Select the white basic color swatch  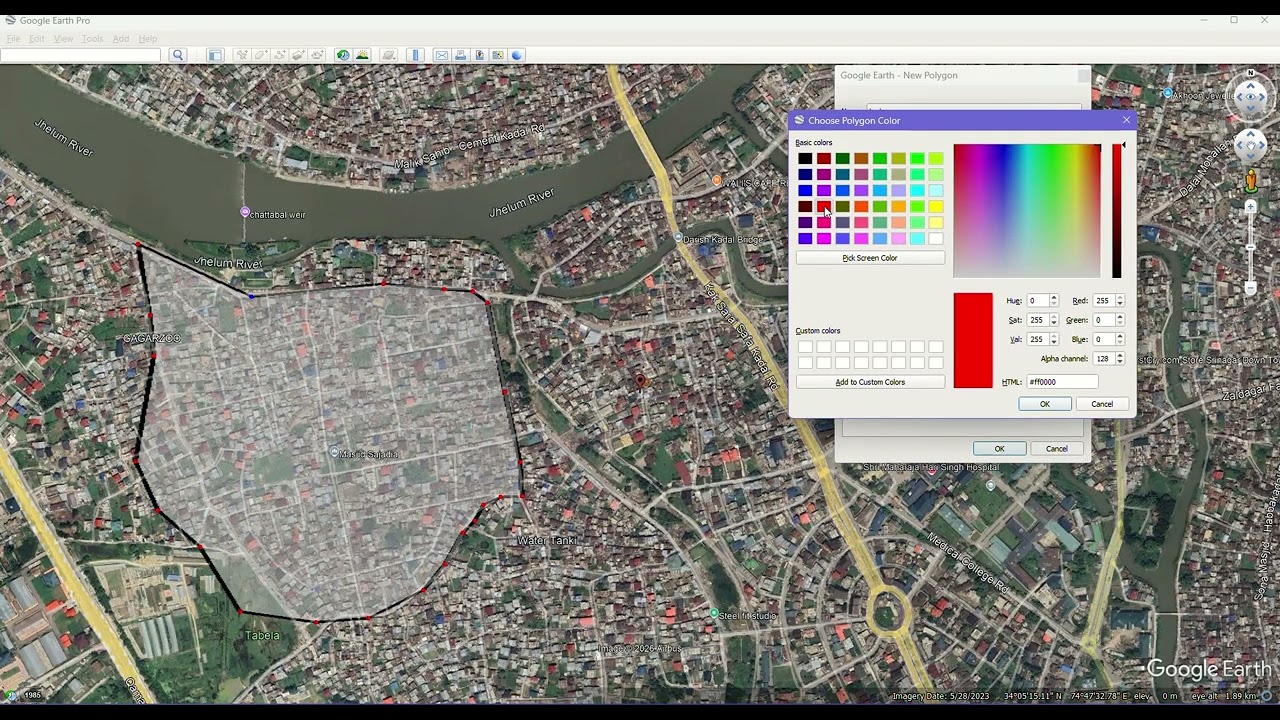point(935,238)
